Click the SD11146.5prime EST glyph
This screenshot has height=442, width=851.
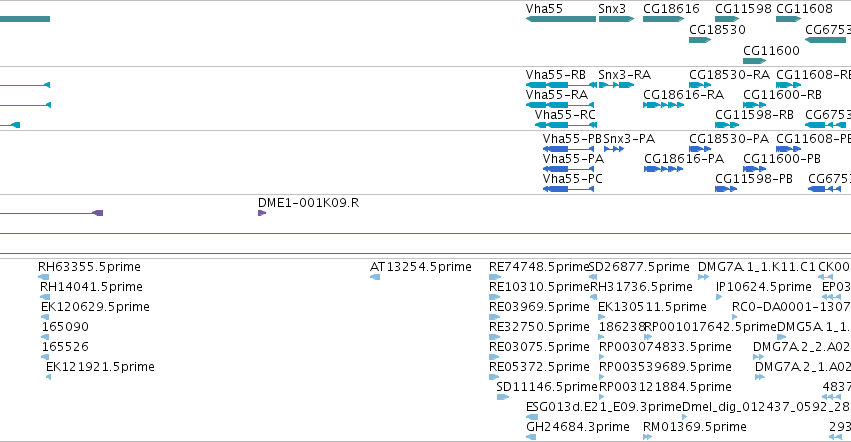tap(503, 397)
